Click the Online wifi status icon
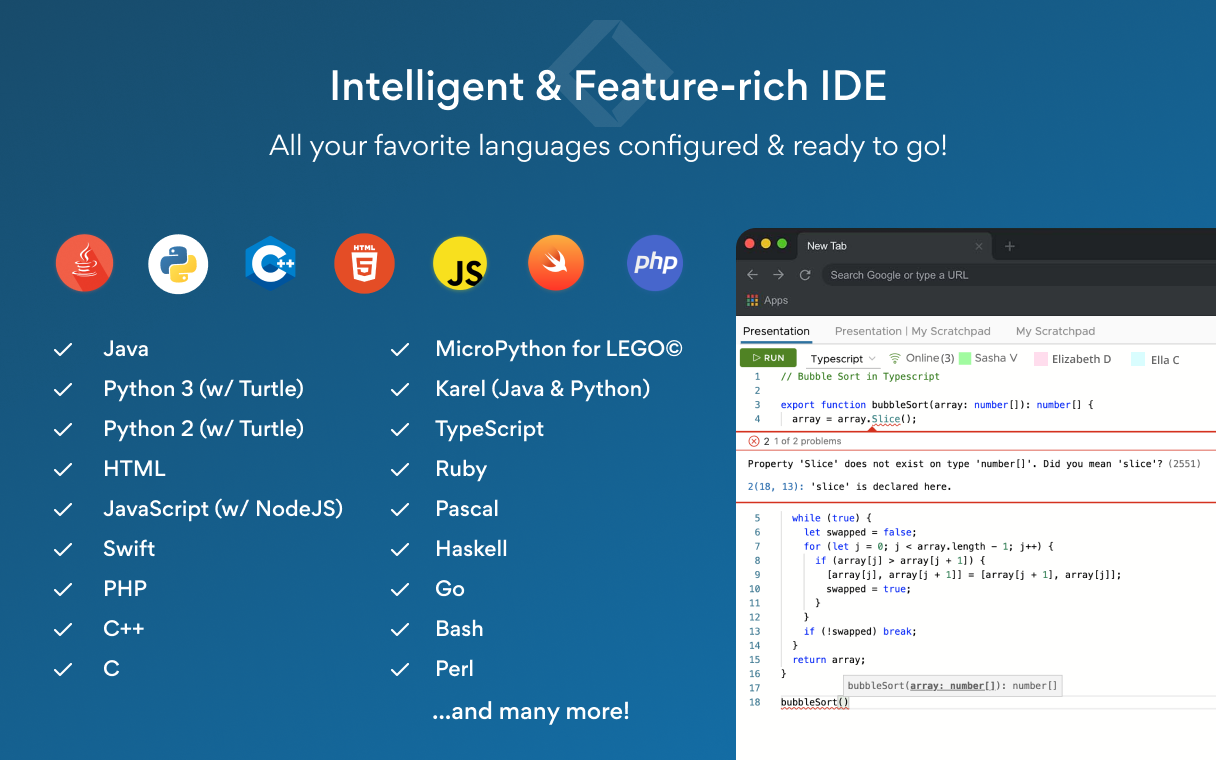1216x760 pixels. point(895,358)
